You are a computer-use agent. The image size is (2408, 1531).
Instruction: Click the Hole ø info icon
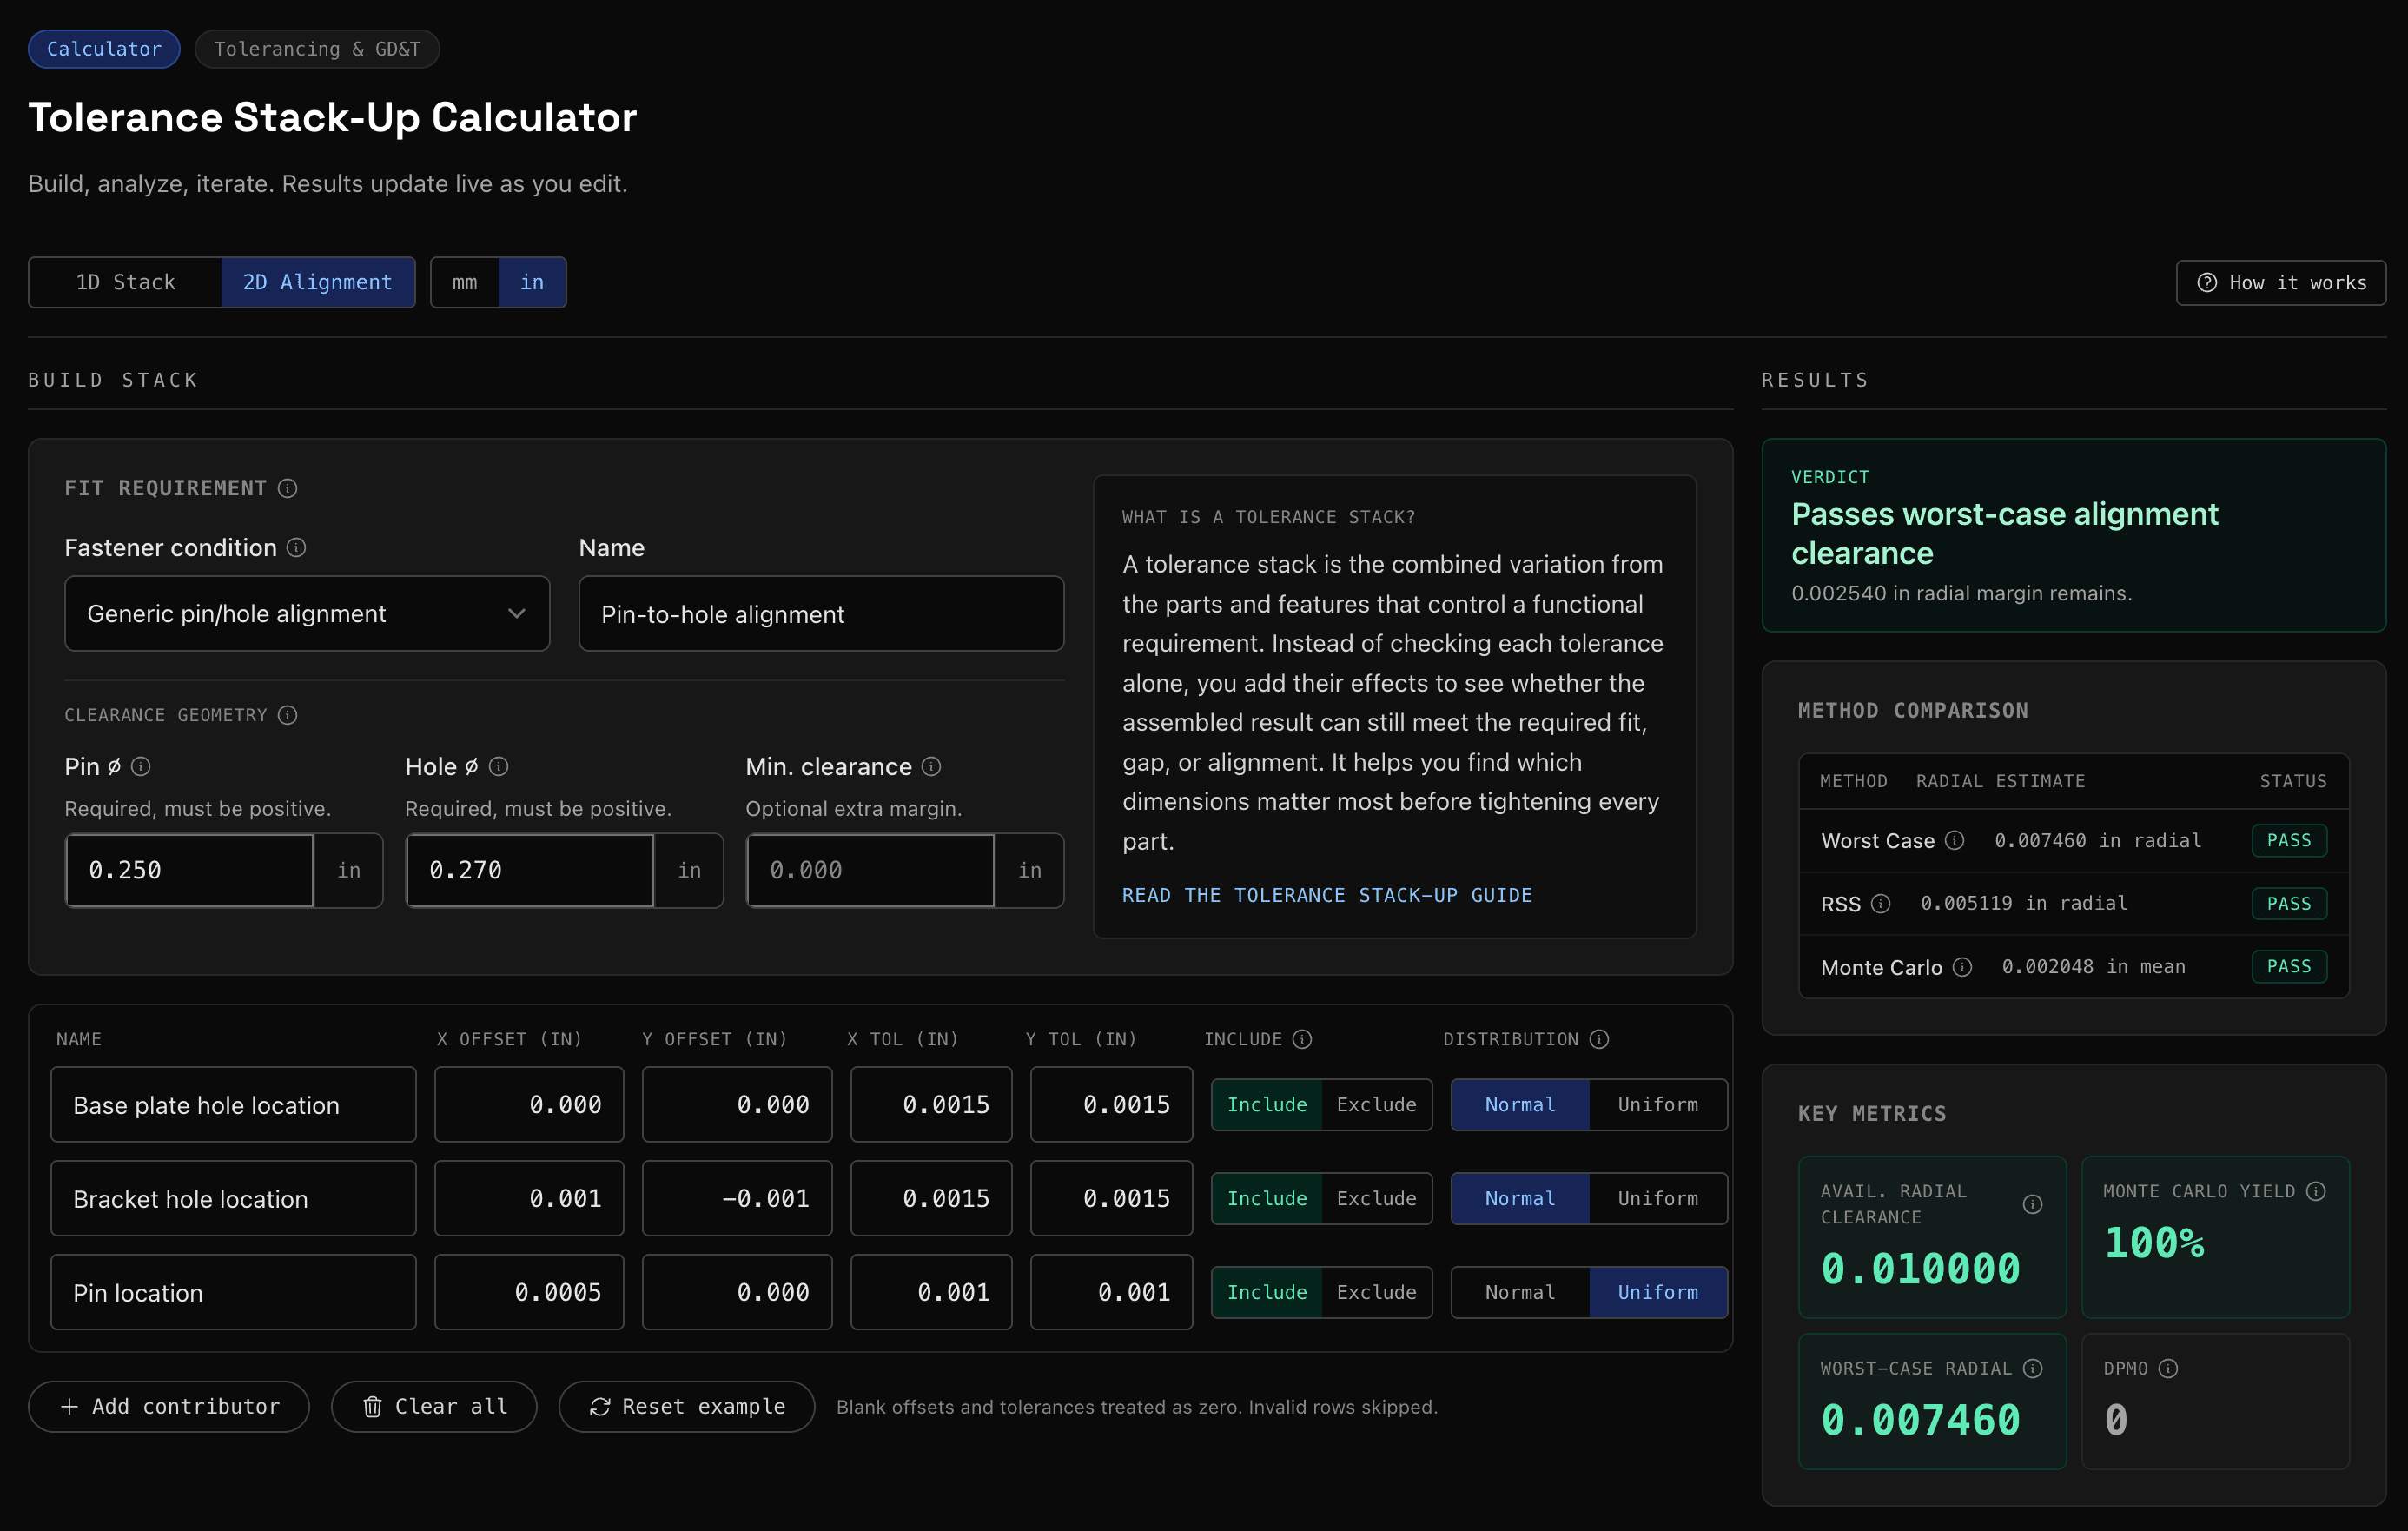tap(498, 766)
